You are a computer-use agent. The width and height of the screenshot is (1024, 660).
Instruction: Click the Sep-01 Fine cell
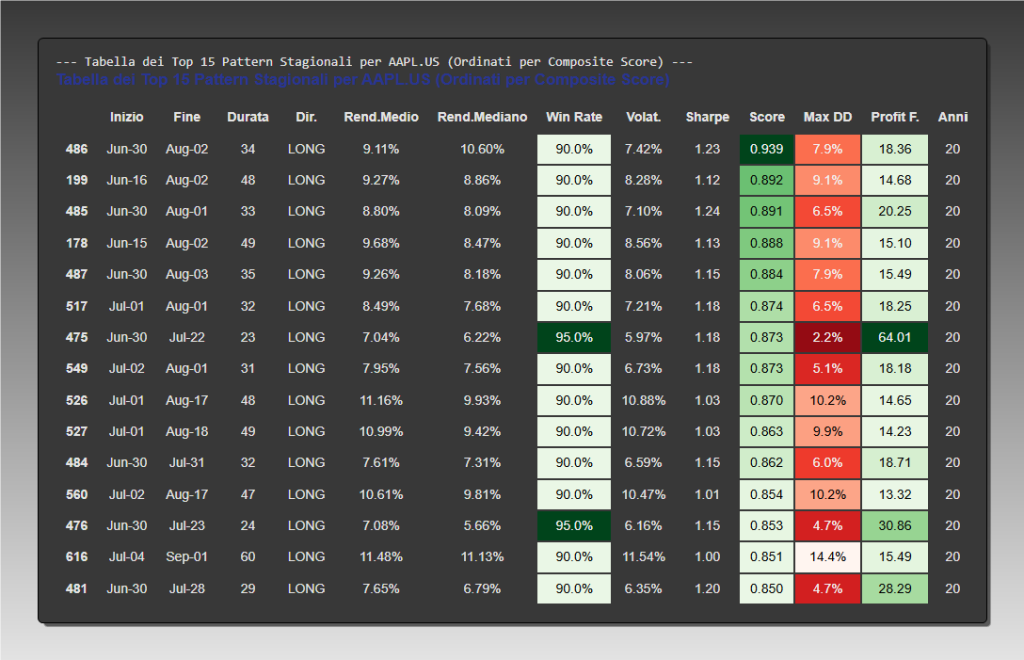187,557
